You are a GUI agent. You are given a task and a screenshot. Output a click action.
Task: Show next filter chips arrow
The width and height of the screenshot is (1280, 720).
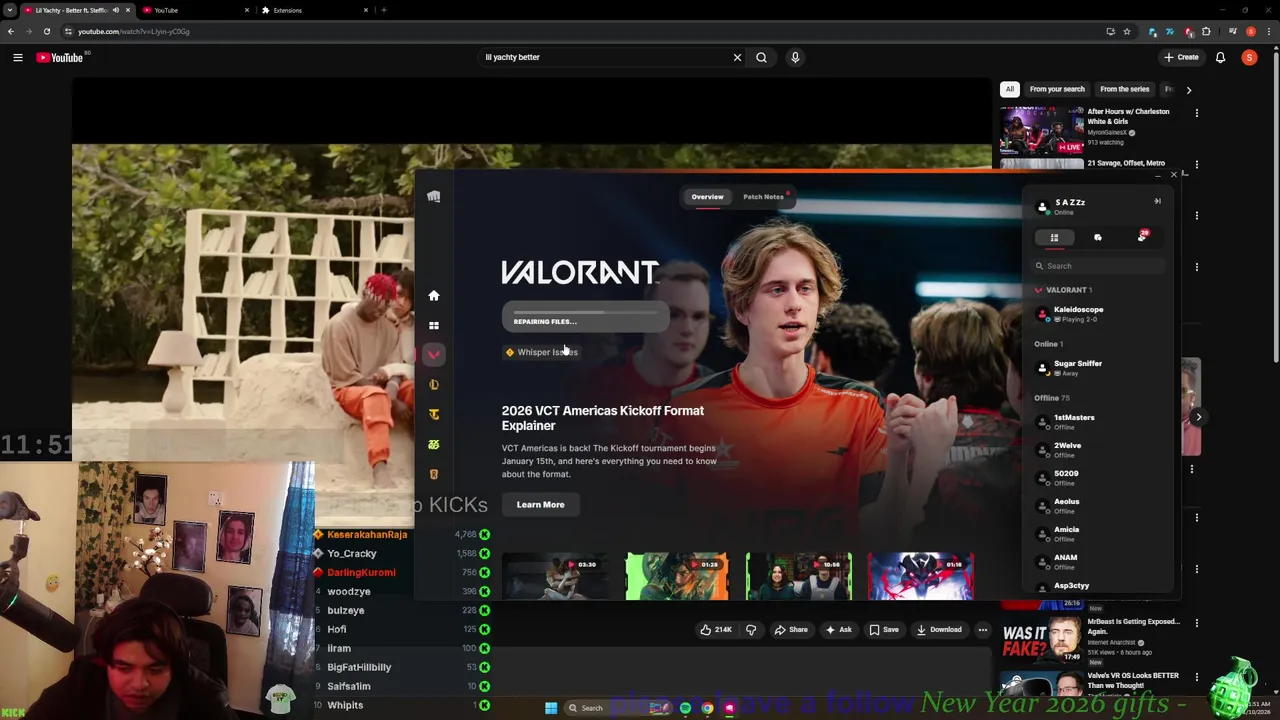click(1188, 89)
